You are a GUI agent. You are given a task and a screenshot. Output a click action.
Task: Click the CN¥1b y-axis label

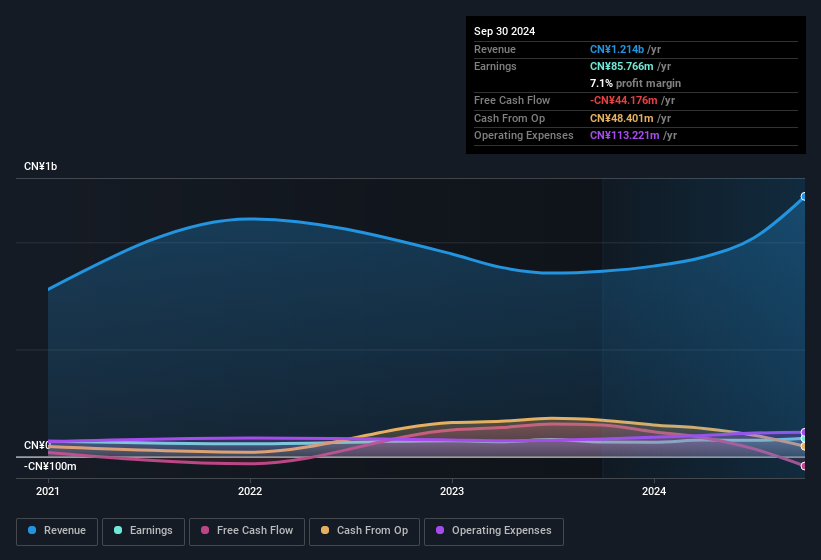40,166
